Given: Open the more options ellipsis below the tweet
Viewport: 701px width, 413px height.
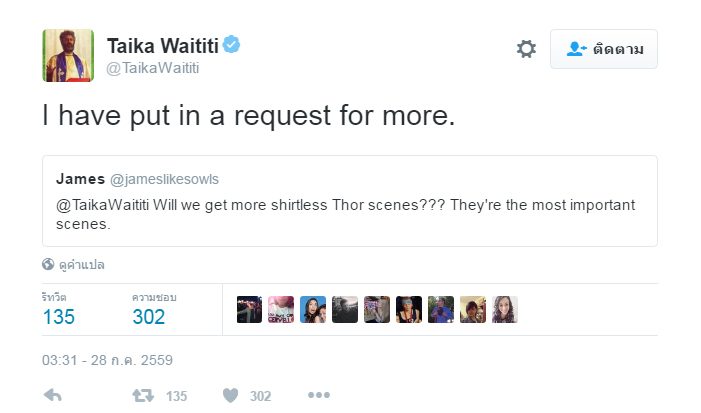Looking at the screenshot, I should click(x=318, y=395).
